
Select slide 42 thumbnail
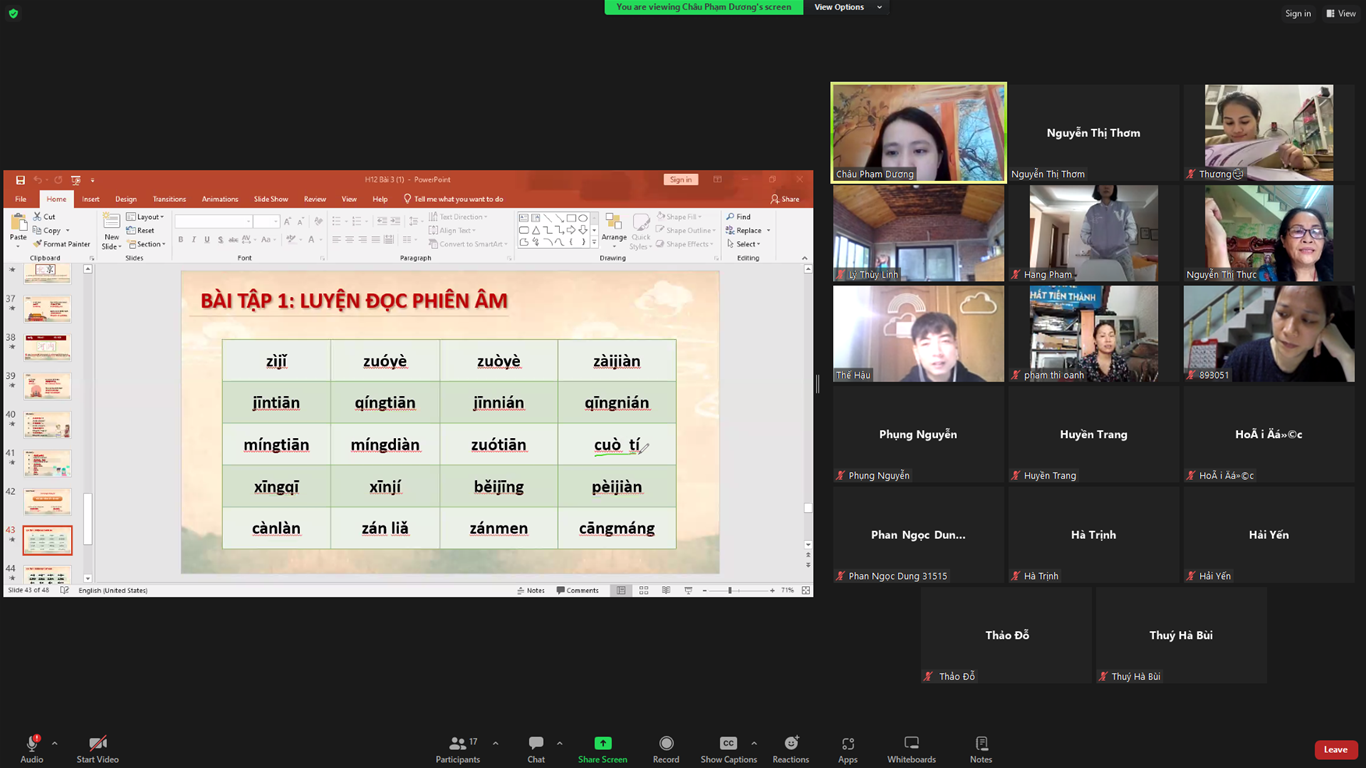pyautogui.click(x=47, y=502)
